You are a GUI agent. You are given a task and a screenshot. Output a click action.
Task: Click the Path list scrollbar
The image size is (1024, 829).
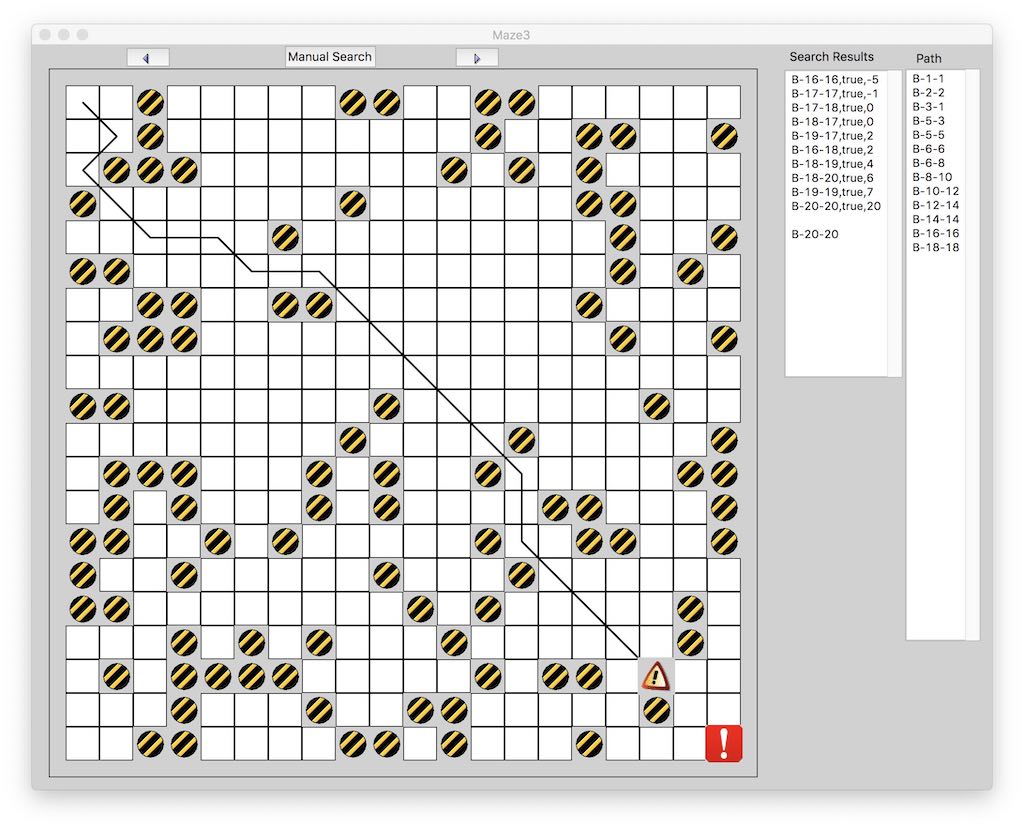click(x=972, y=354)
